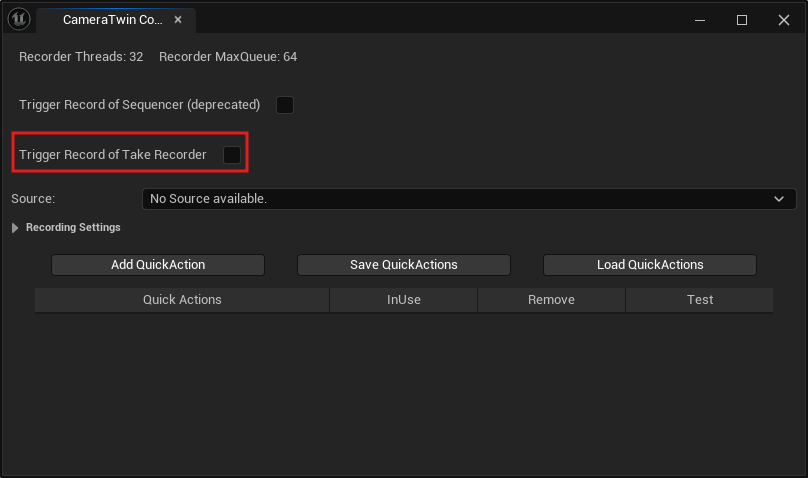Image resolution: width=808 pixels, height=478 pixels.
Task: Click the Recorder MaxQueue: 64 label
Action: pyautogui.click(x=227, y=57)
